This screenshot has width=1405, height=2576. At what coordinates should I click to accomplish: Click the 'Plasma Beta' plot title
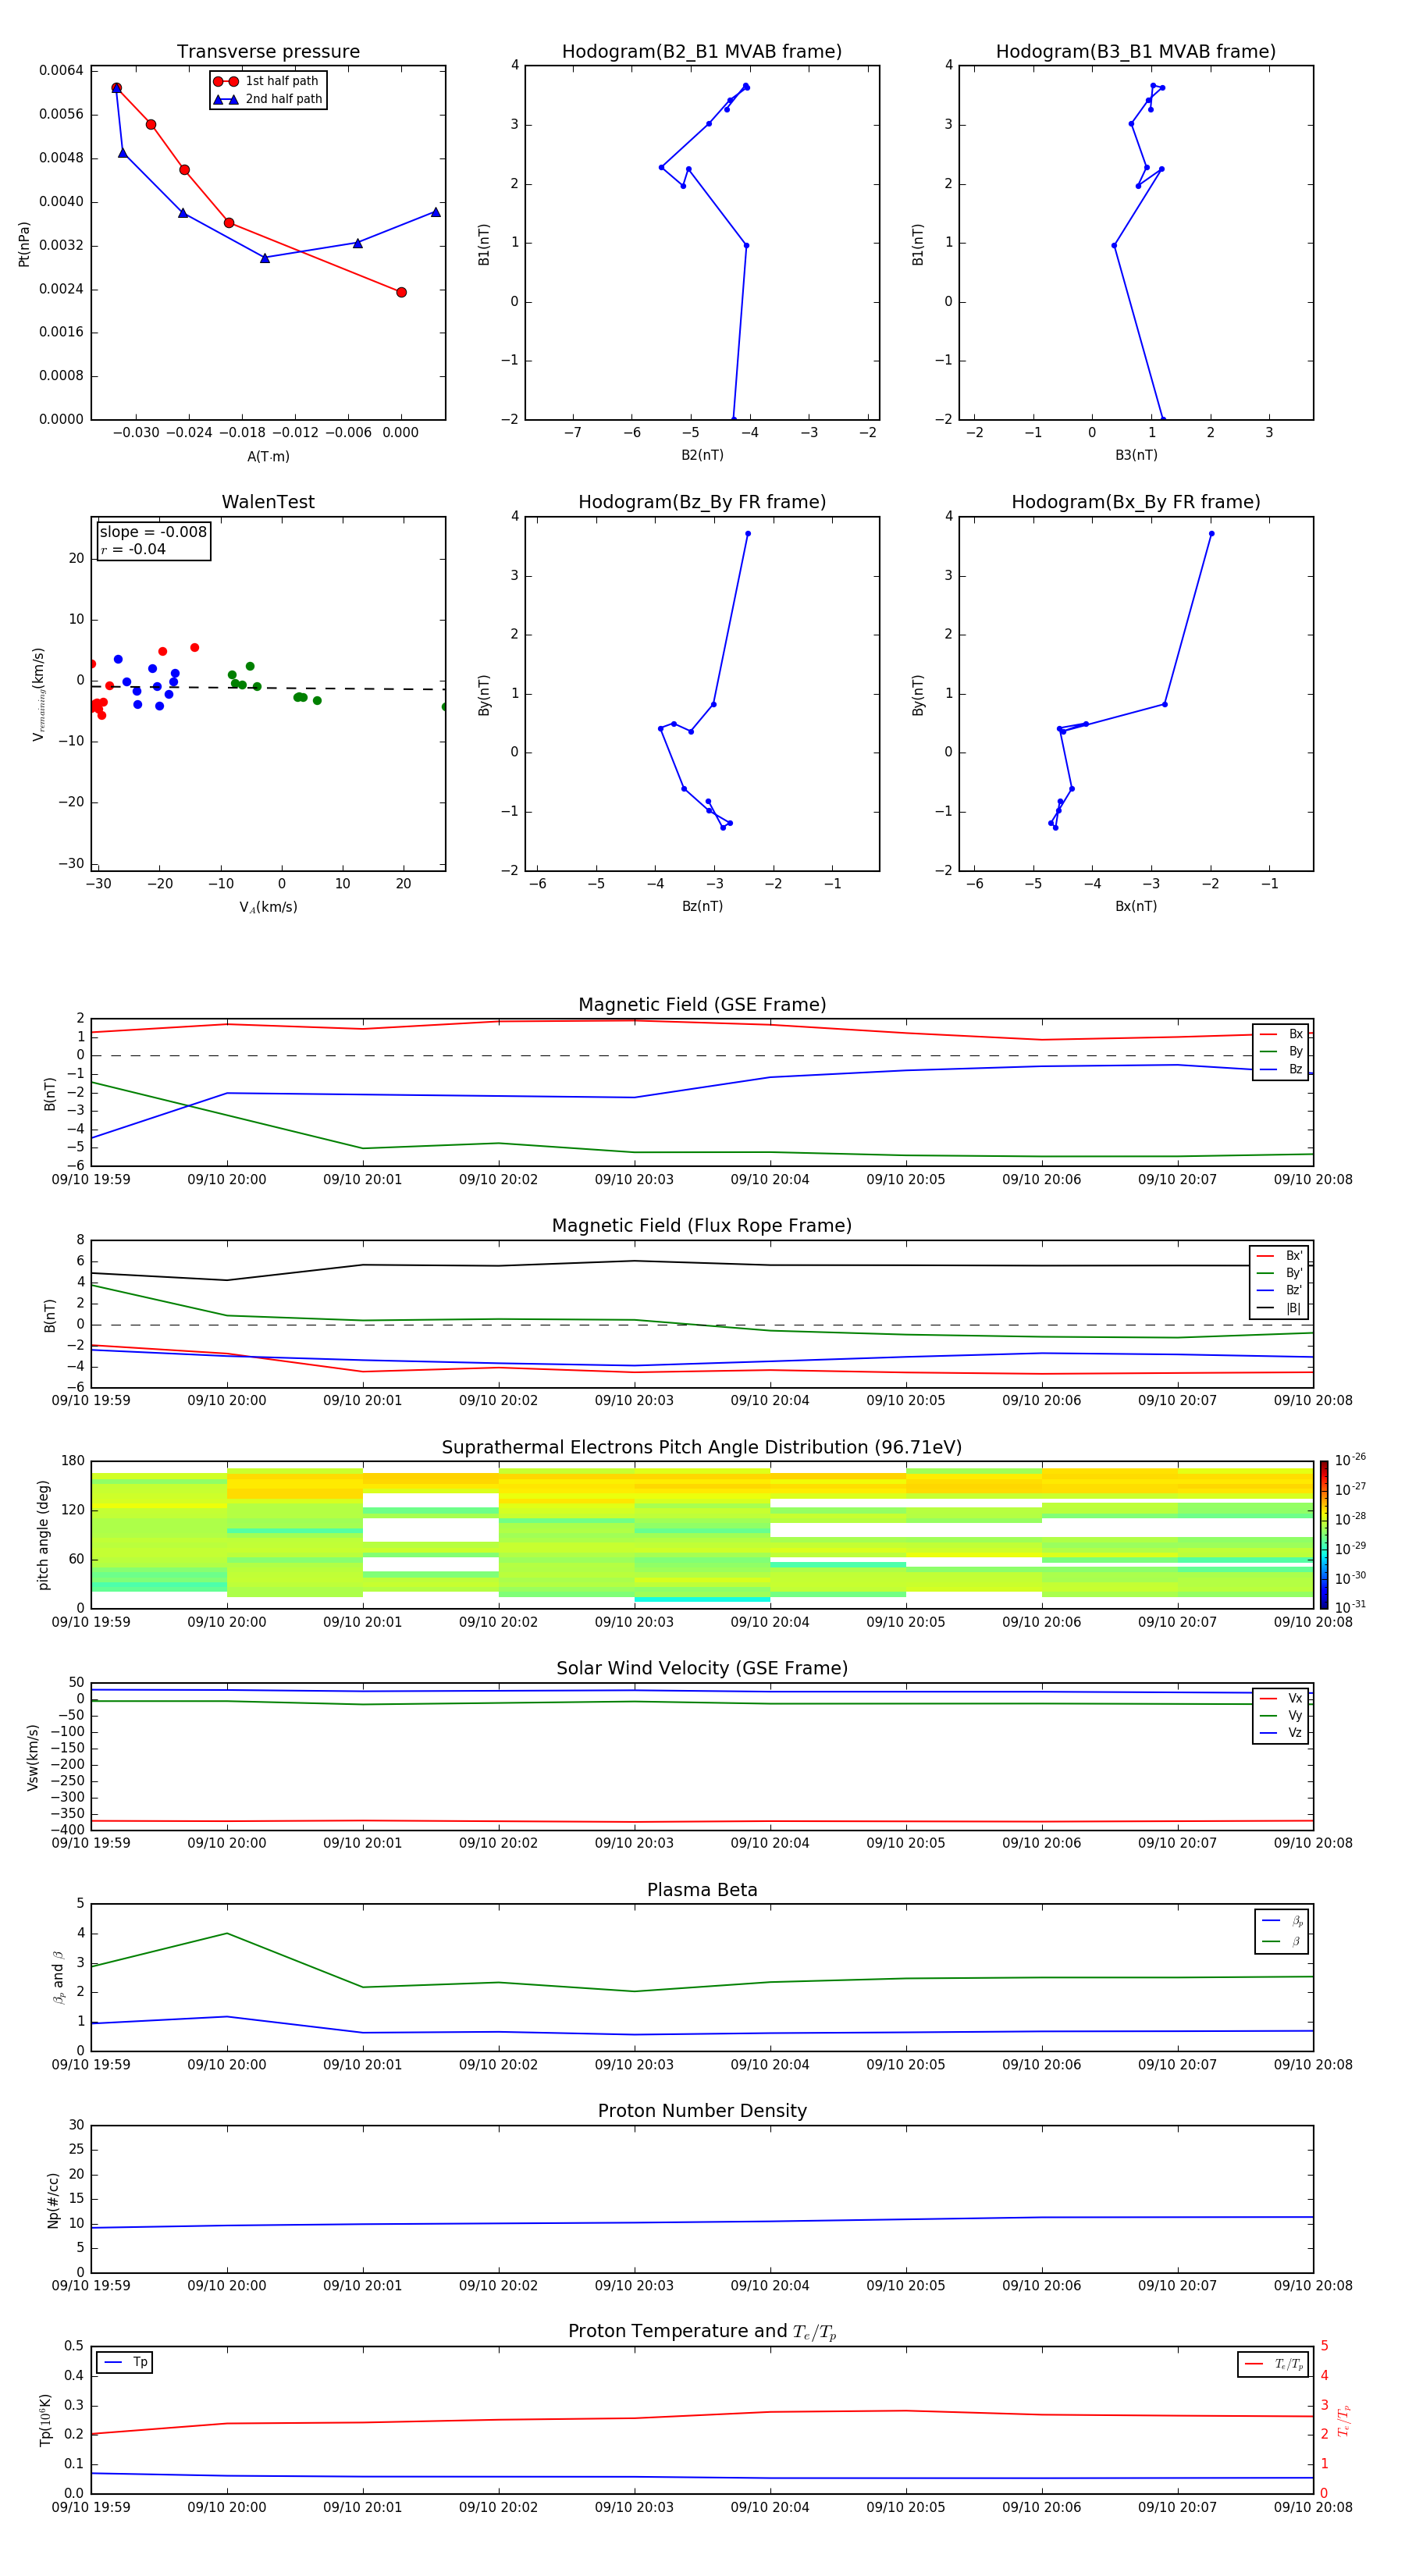[702, 1890]
